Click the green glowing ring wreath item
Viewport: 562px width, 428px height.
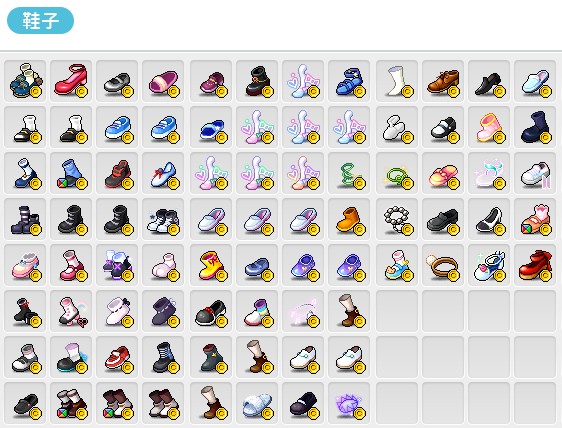pyautogui.click(x=397, y=173)
